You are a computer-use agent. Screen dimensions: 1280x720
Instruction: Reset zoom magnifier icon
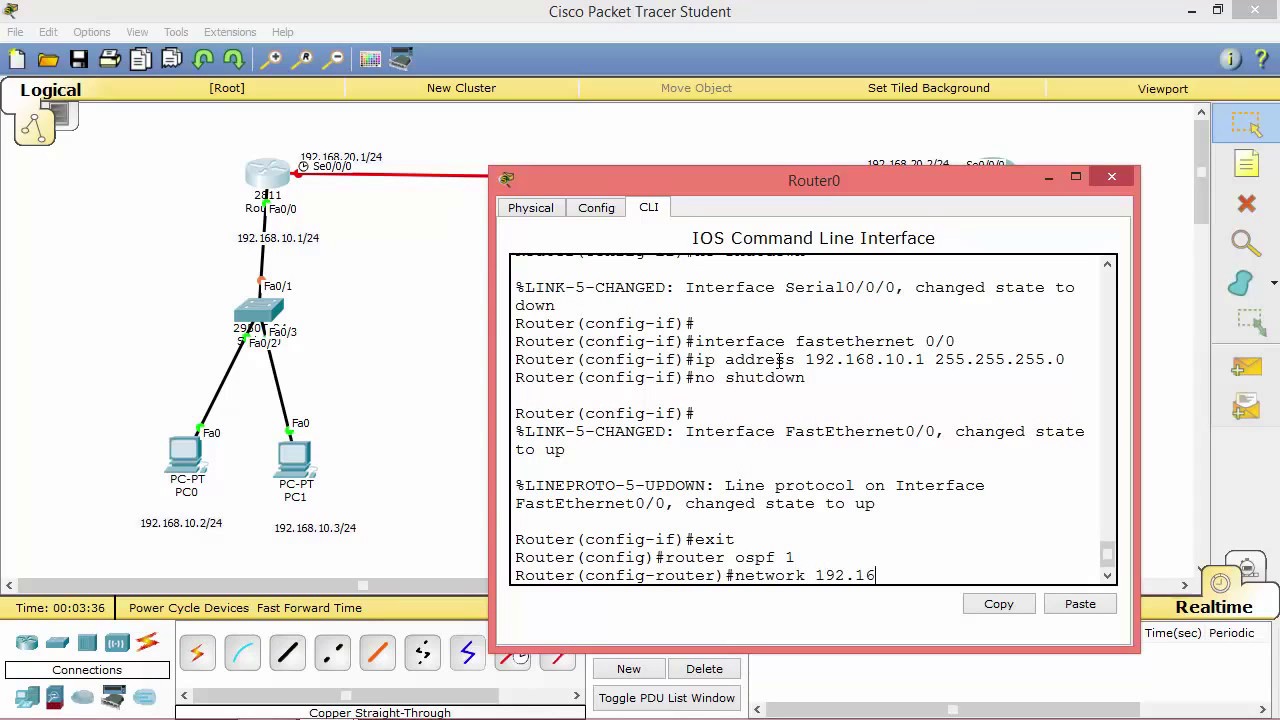(303, 60)
